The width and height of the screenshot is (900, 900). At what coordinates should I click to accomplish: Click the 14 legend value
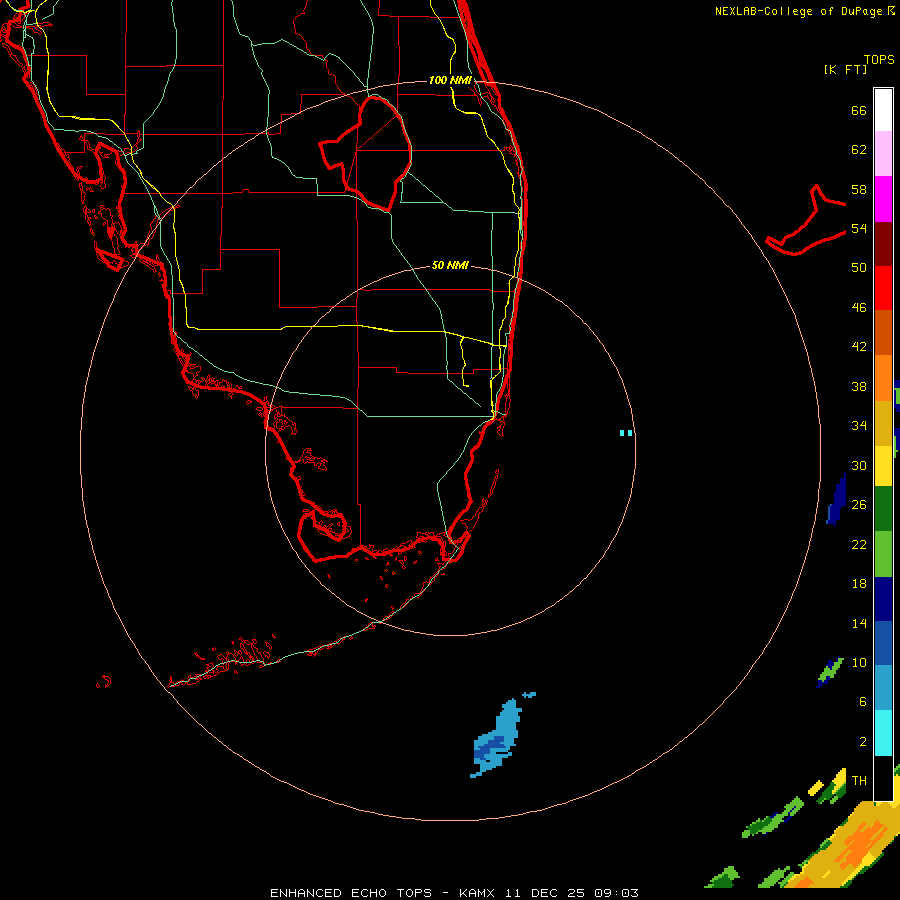pos(859,623)
